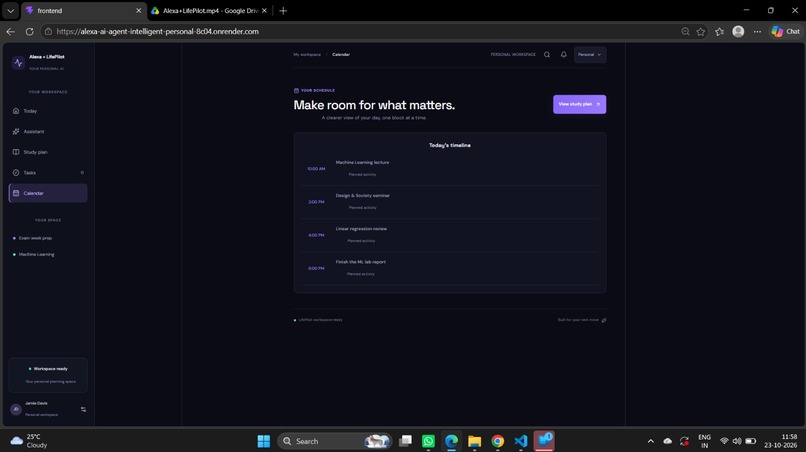Select the Design & Society seminar entry
806x452 pixels.
450,202
